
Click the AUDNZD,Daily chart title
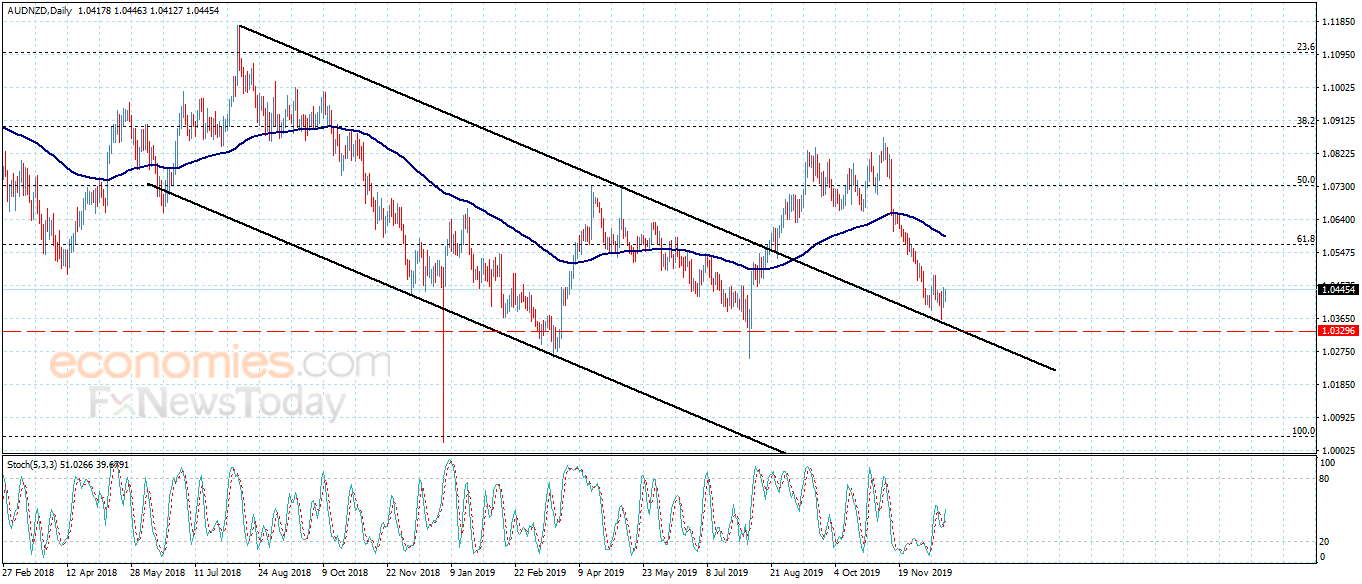click(39, 9)
